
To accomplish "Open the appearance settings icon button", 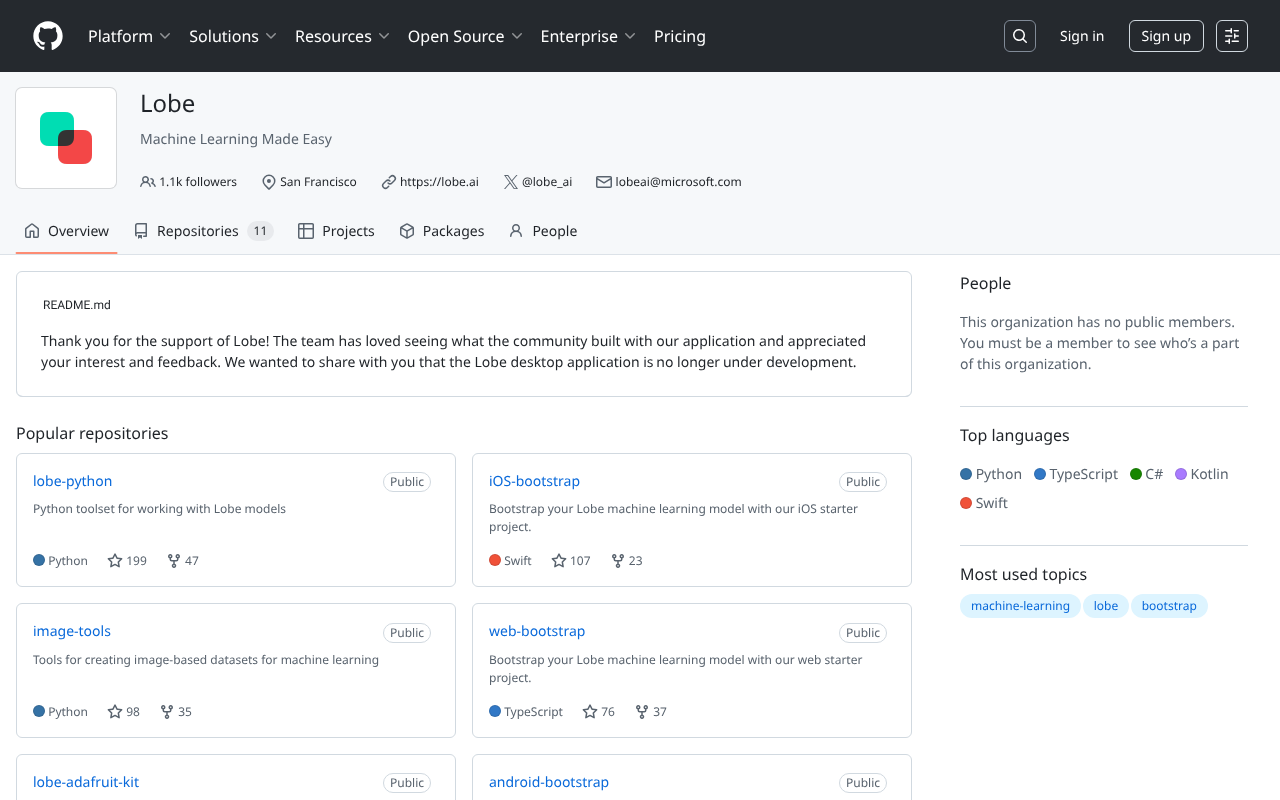I will (1231, 36).
